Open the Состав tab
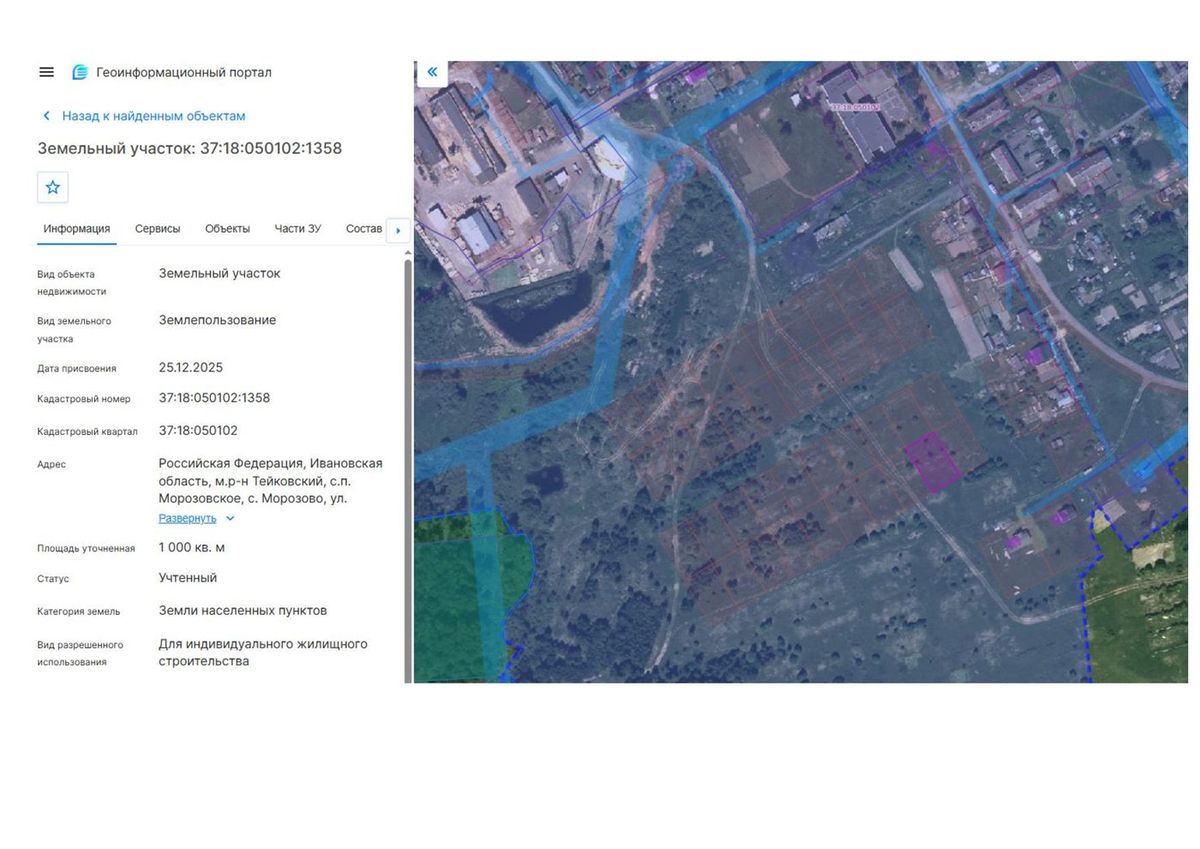 (x=364, y=229)
